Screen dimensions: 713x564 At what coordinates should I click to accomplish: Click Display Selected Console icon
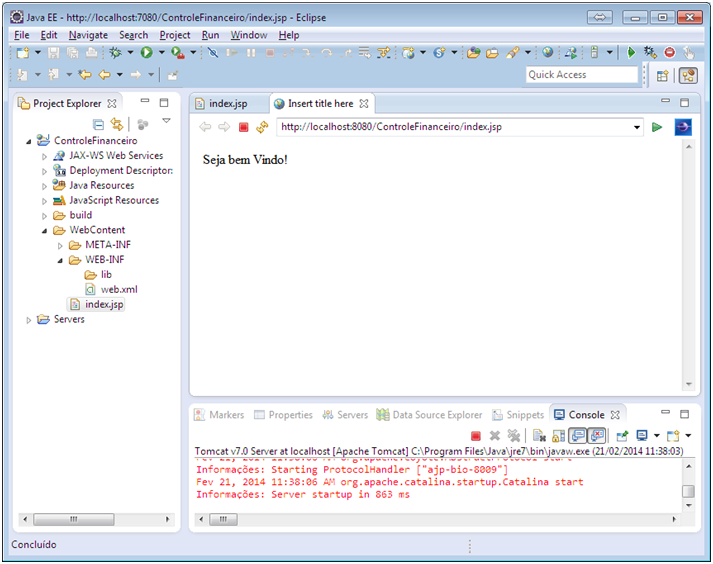(x=642, y=436)
